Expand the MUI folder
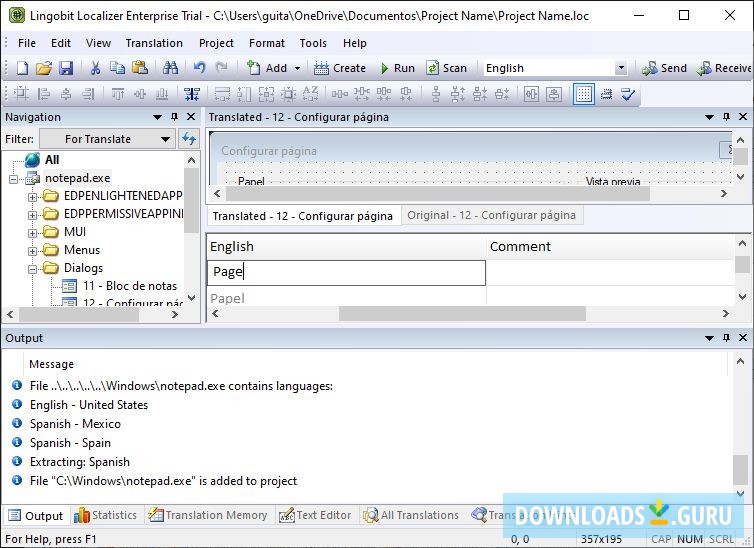The width and height of the screenshot is (754, 548). click(32, 233)
